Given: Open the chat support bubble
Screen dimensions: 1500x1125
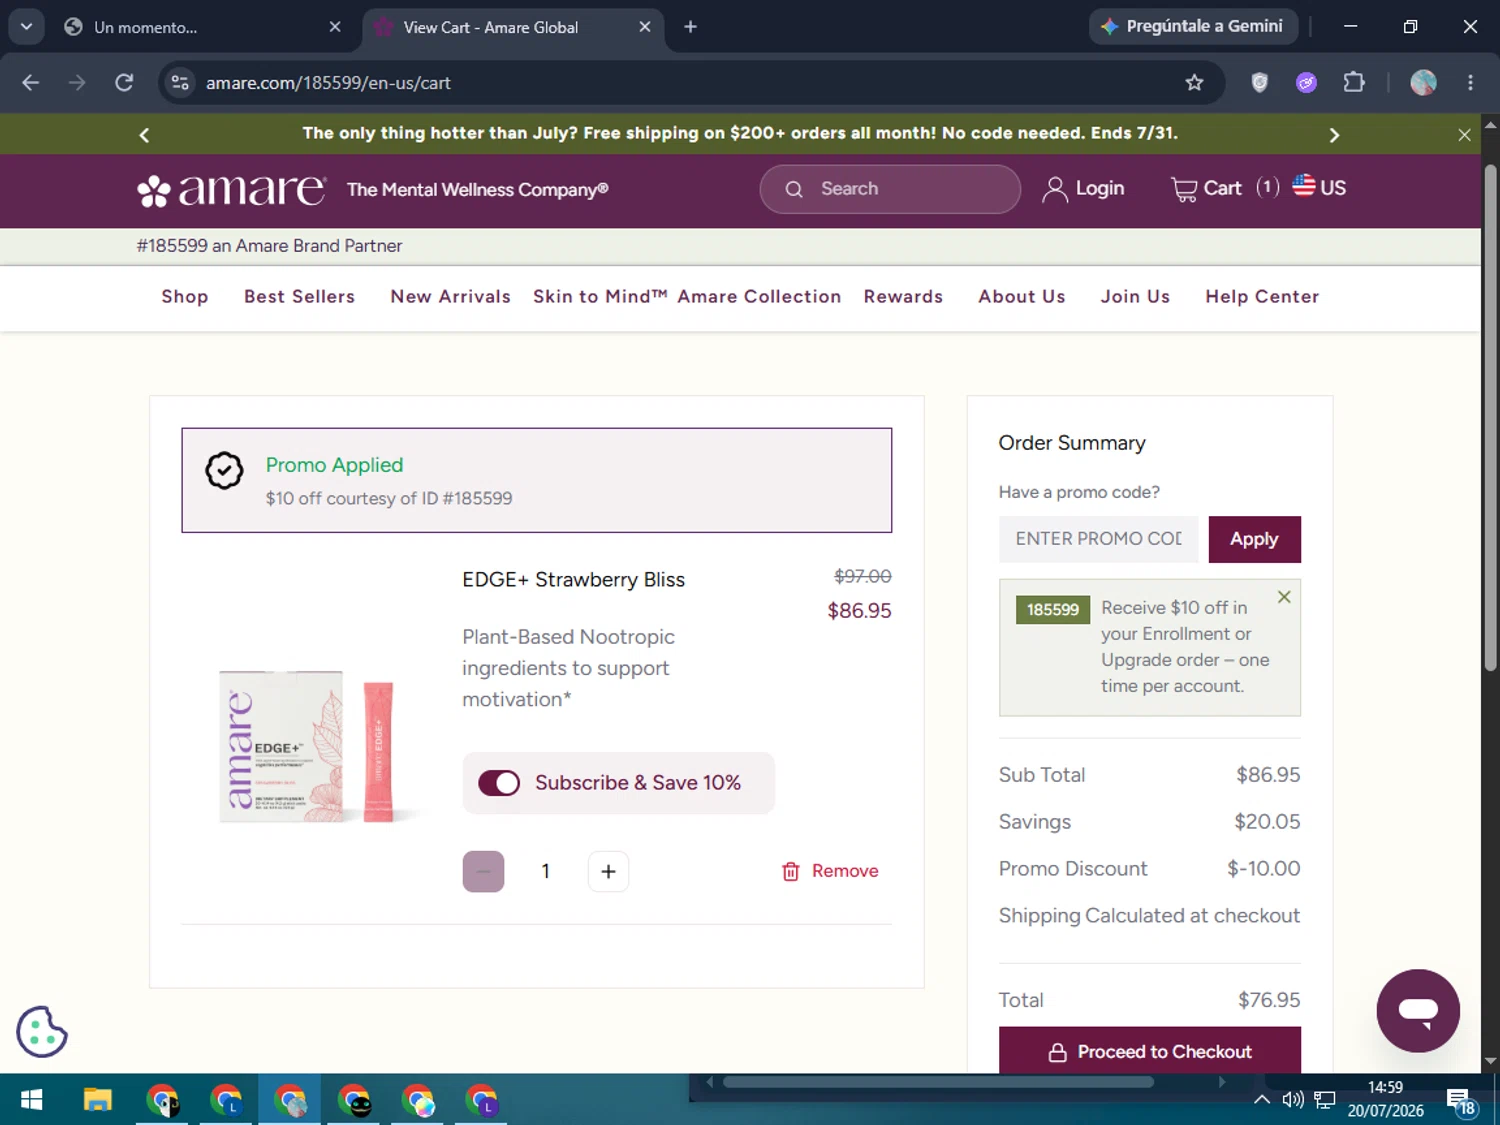Looking at the screenshot, I should pos(1418,1010).
